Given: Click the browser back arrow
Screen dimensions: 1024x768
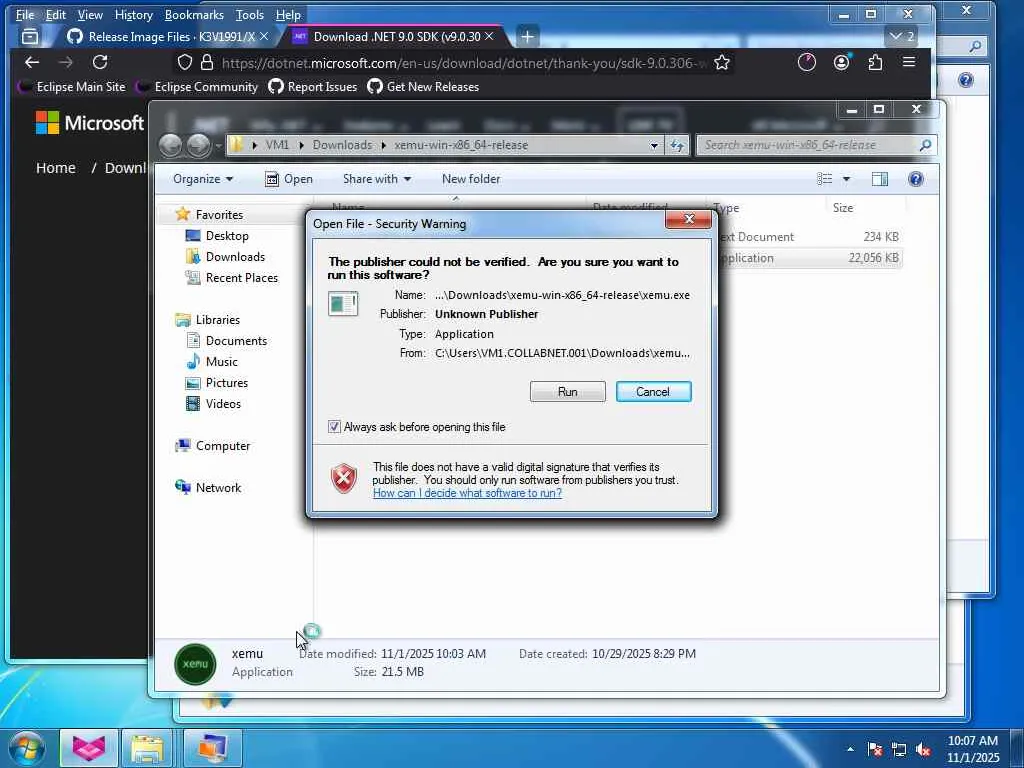Looking at the screenshot, I should point(31,62).
